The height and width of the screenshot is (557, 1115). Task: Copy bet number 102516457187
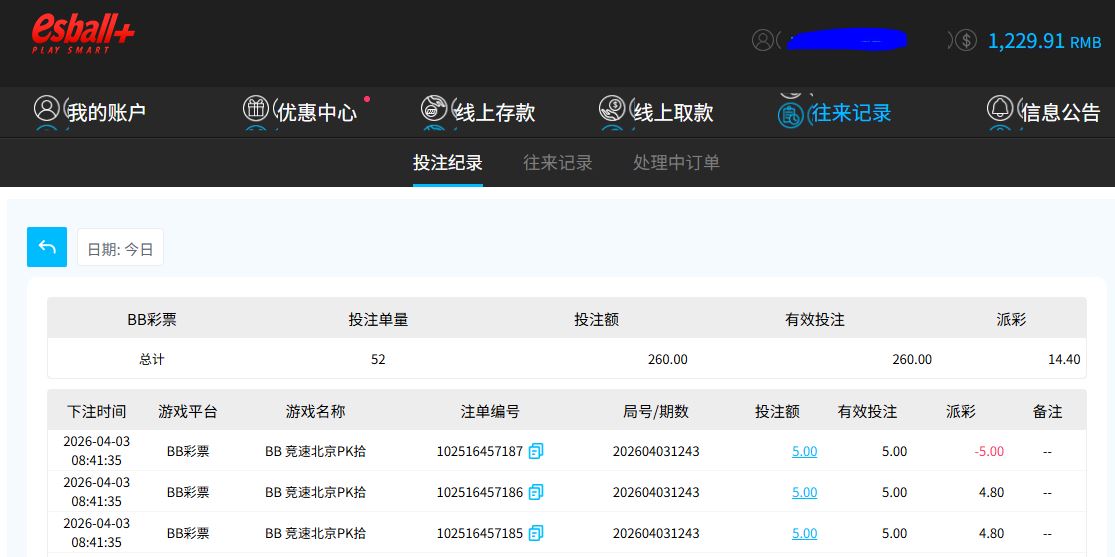tap(536, 451)
